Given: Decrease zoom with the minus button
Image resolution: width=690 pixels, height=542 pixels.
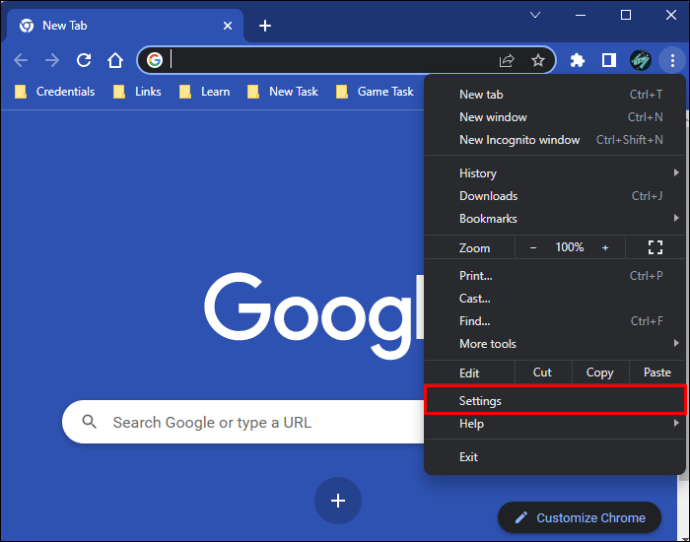Looking at the screenshot, I should [533, 248].
